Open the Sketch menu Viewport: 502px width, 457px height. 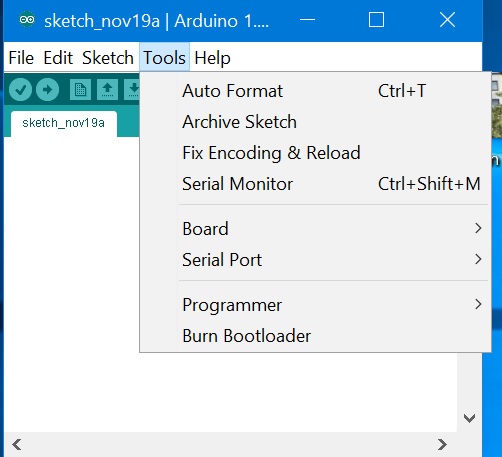coord(108,58)
